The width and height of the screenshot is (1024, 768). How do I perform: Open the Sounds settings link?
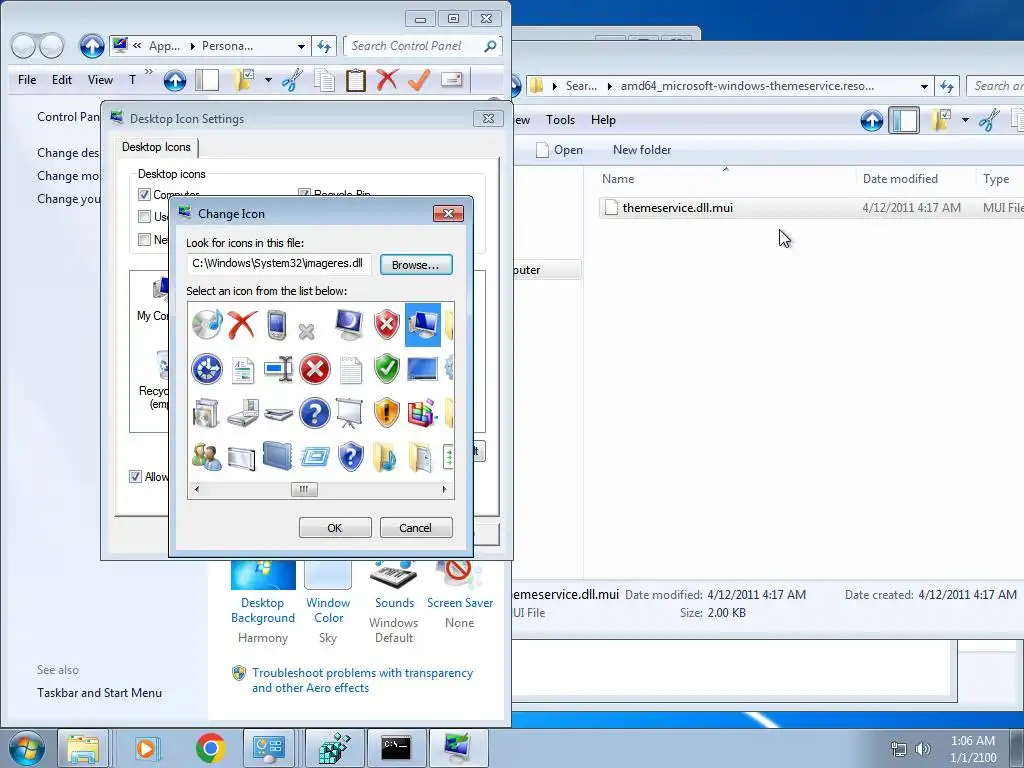(394, 603)
